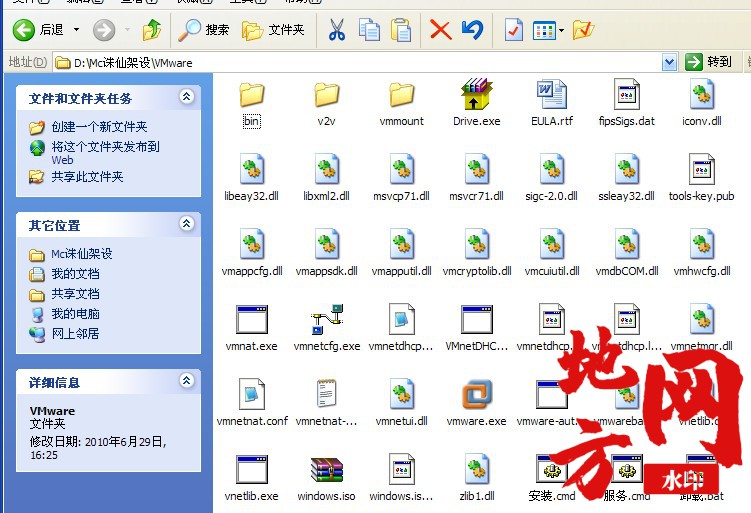Click the Forward arrow button
751x513 pixels.
(x=104, y=30)
